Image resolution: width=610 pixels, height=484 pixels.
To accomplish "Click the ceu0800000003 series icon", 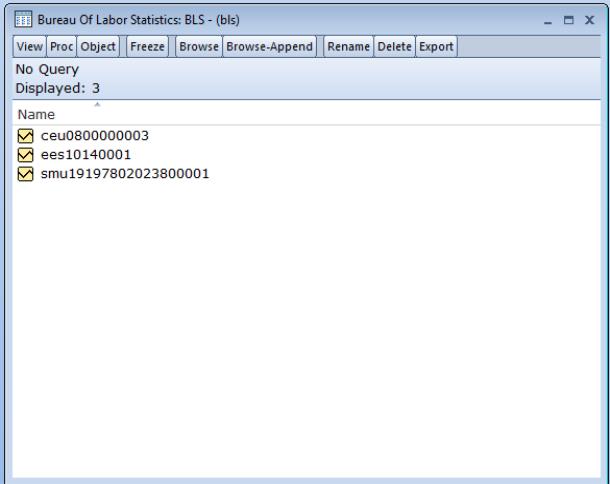I will pyautogui.click(x=26, y=135).
